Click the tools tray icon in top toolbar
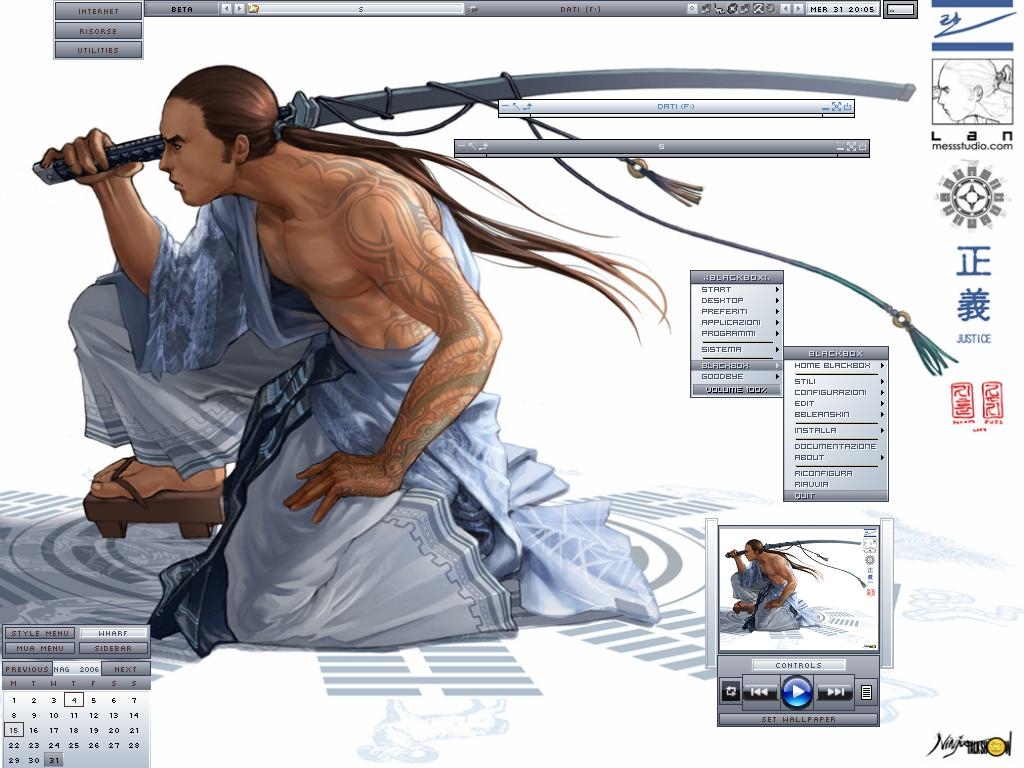The width and height of the screenshot is (1024, 768). pyautogui.click(x=758, y=9)
